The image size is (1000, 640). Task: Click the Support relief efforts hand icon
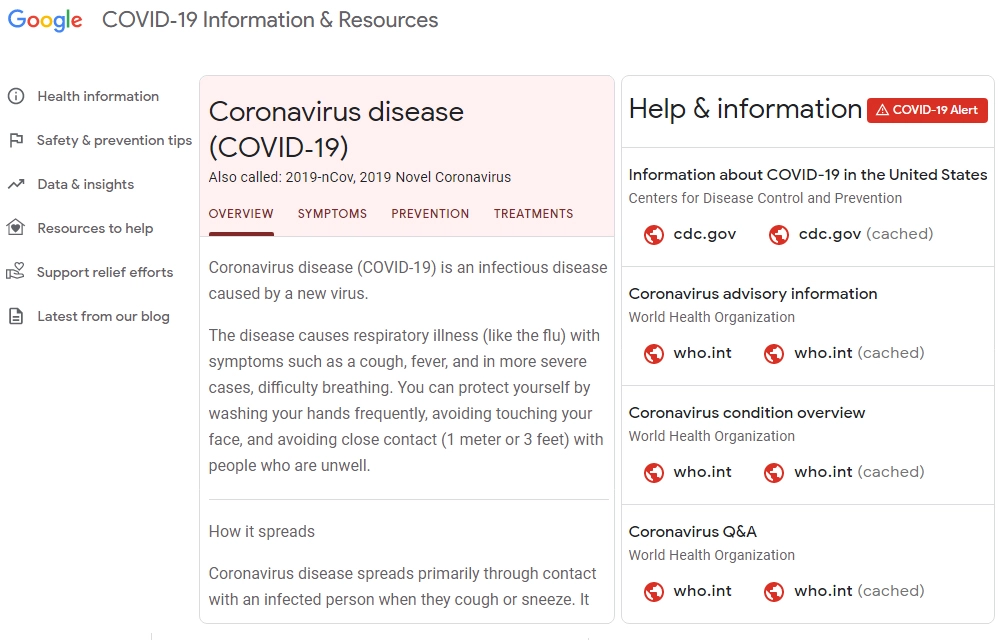click(16, 272)
